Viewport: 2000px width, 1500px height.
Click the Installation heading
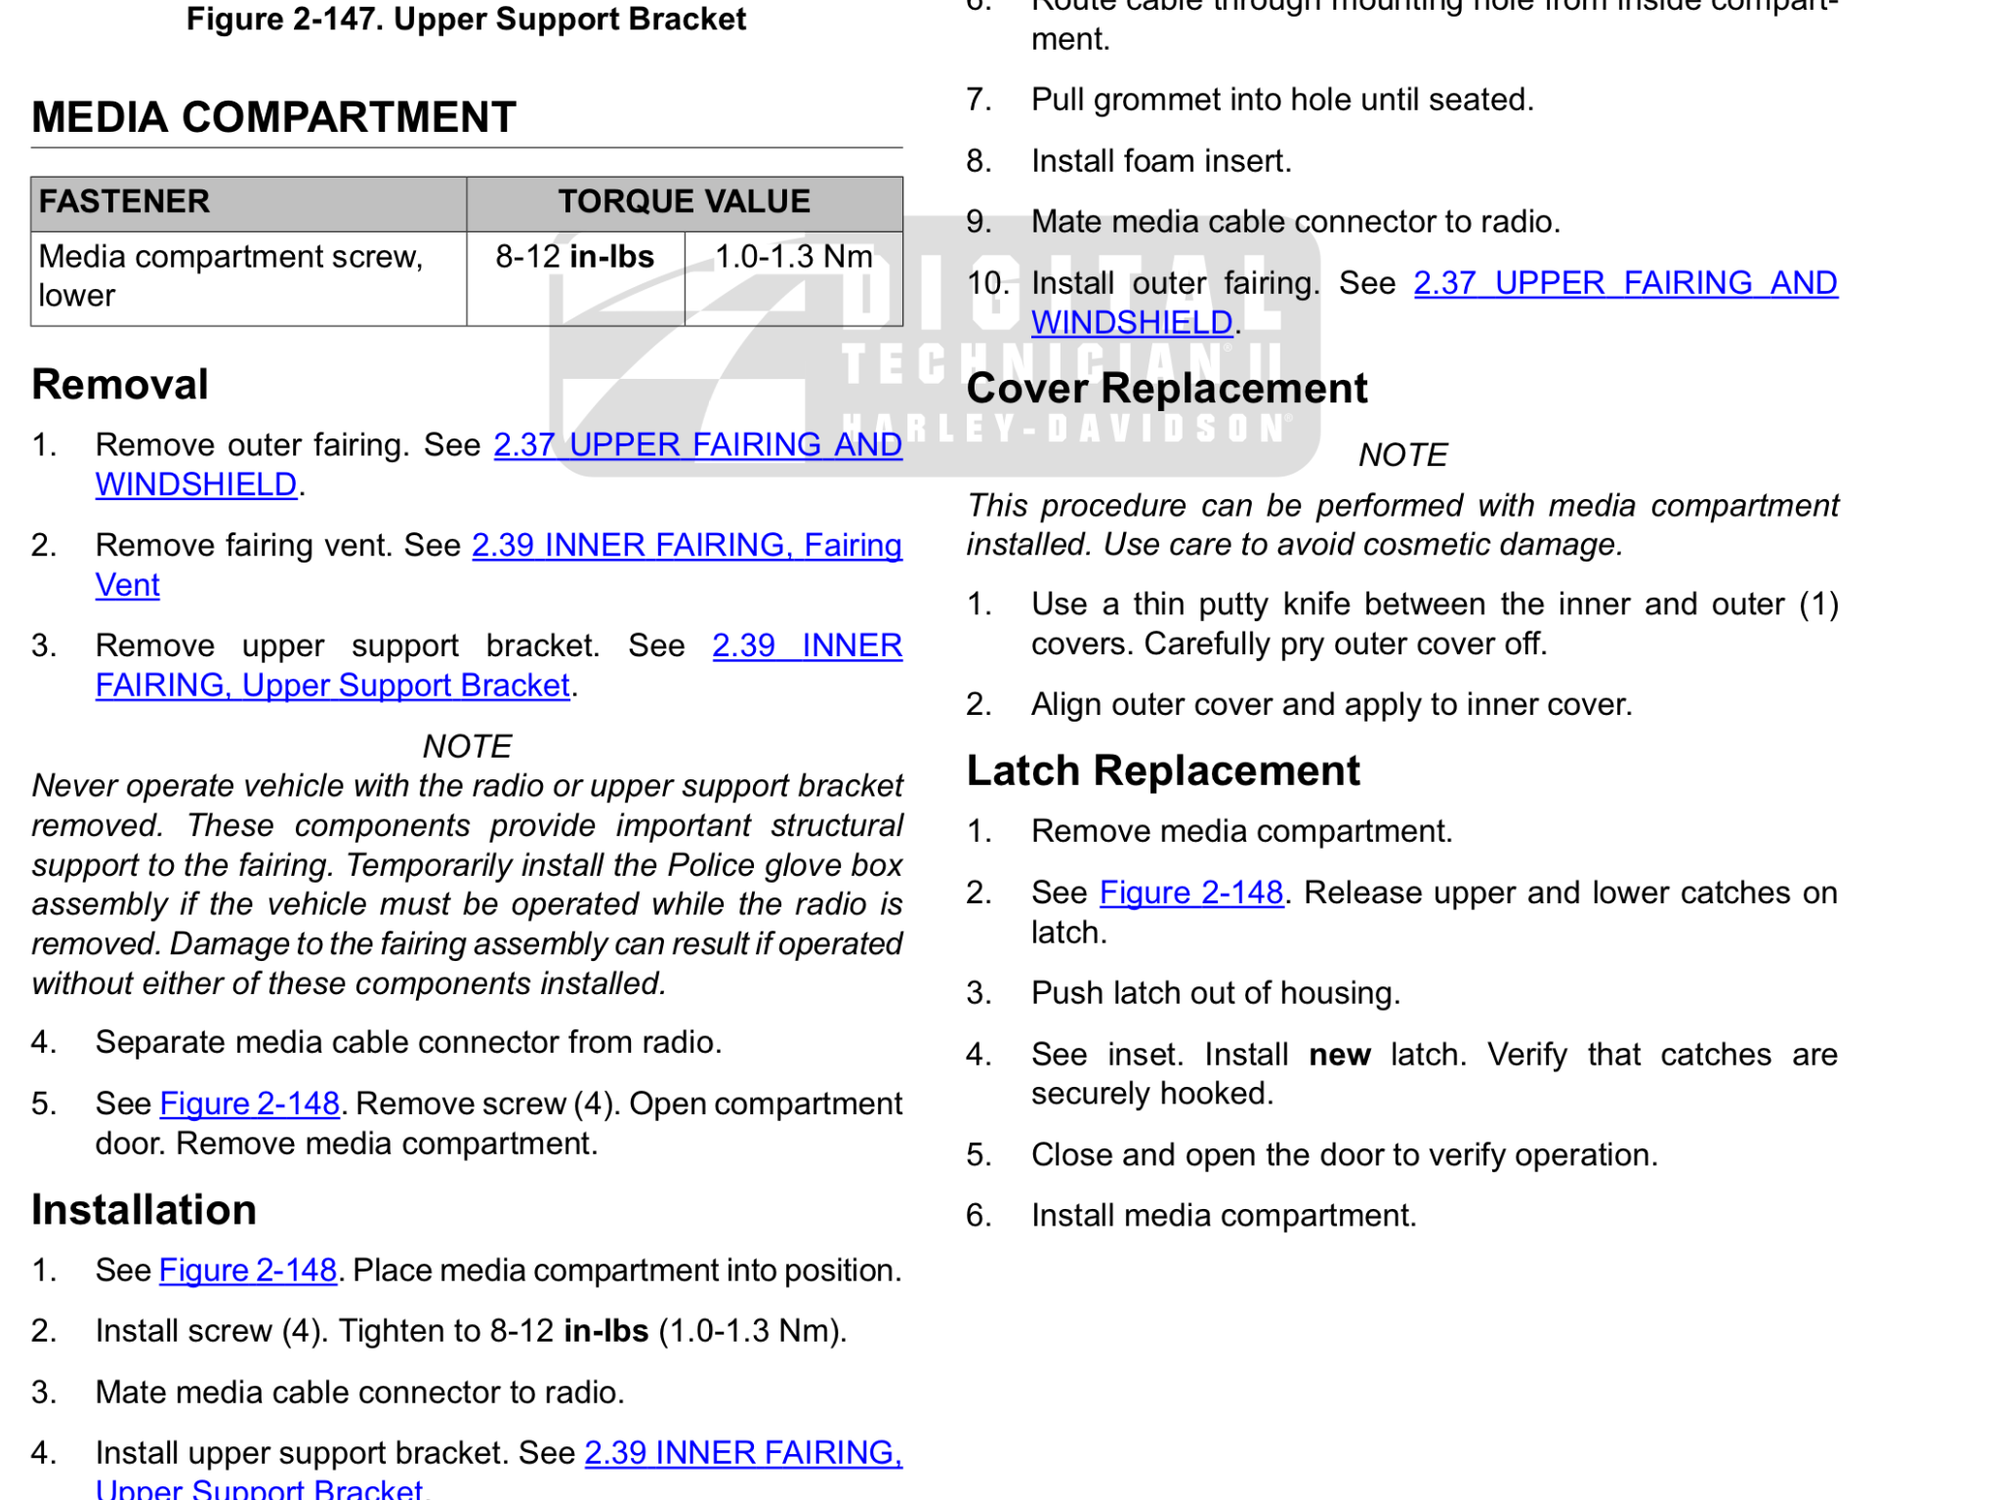click(144, 1210)
